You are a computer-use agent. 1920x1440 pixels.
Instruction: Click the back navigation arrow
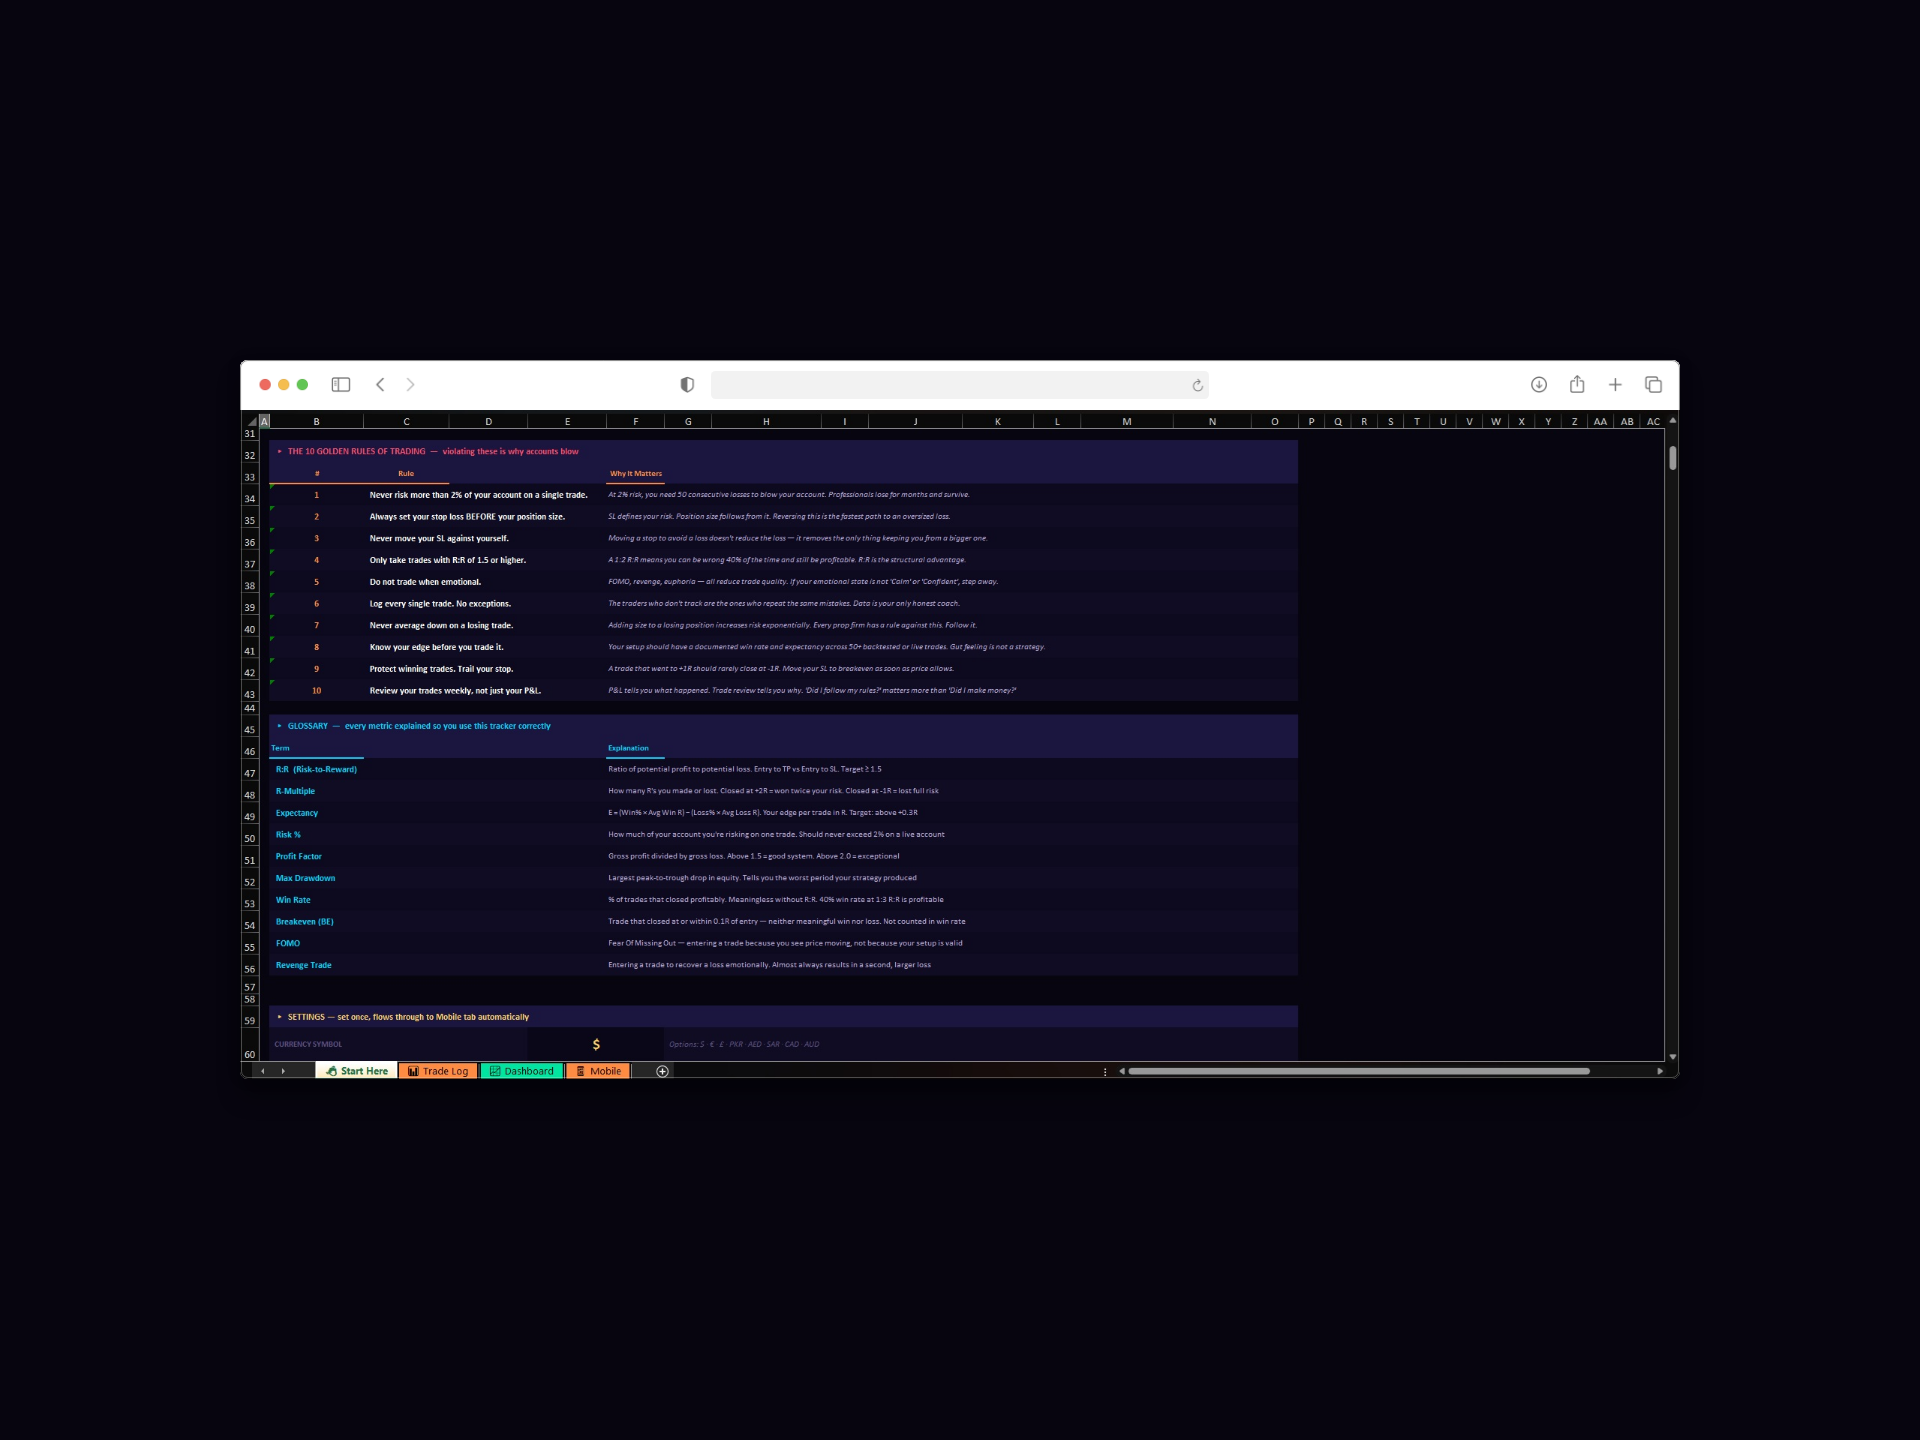pos(380,384)
